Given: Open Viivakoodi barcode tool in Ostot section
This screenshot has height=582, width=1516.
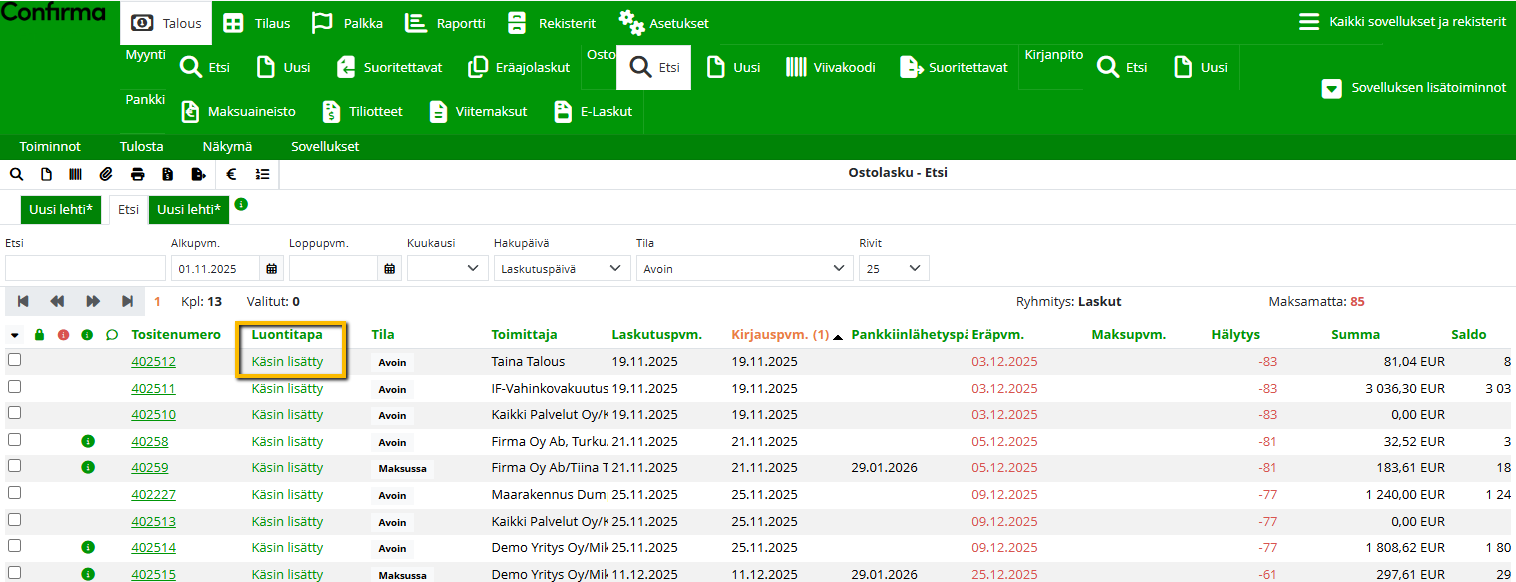Looking at the screenshot, I should 830,68.
